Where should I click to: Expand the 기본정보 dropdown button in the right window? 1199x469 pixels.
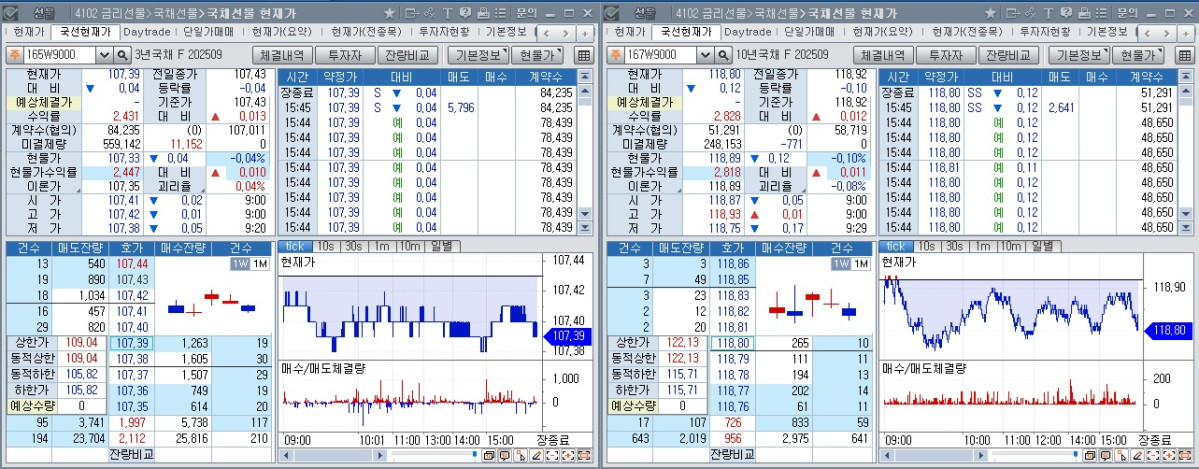1079,55
